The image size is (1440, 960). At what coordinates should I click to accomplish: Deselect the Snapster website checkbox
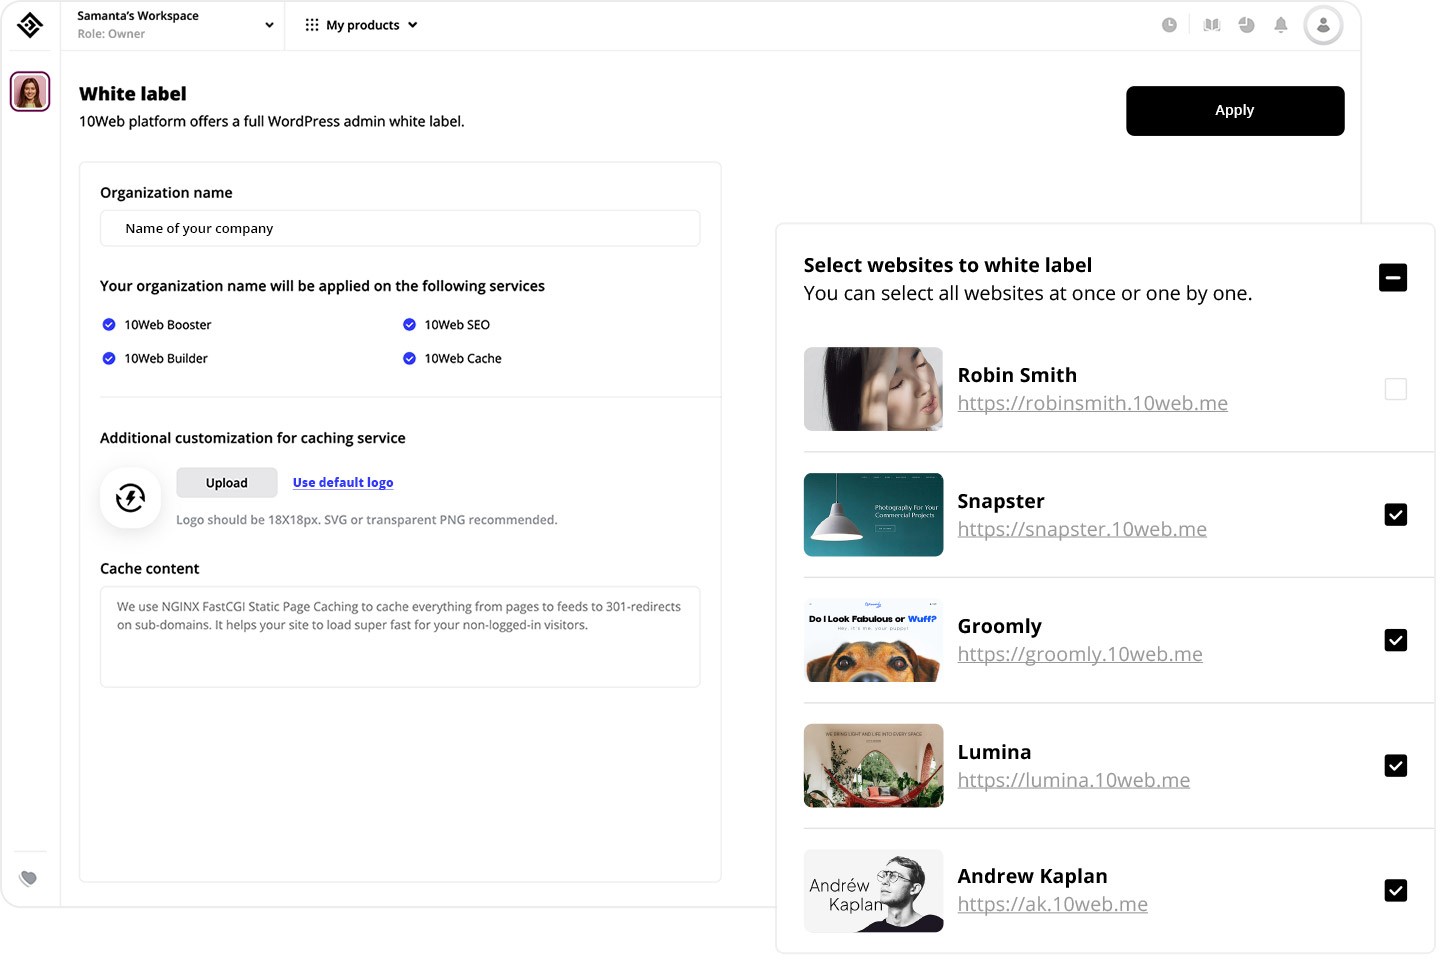(1396, 514)
